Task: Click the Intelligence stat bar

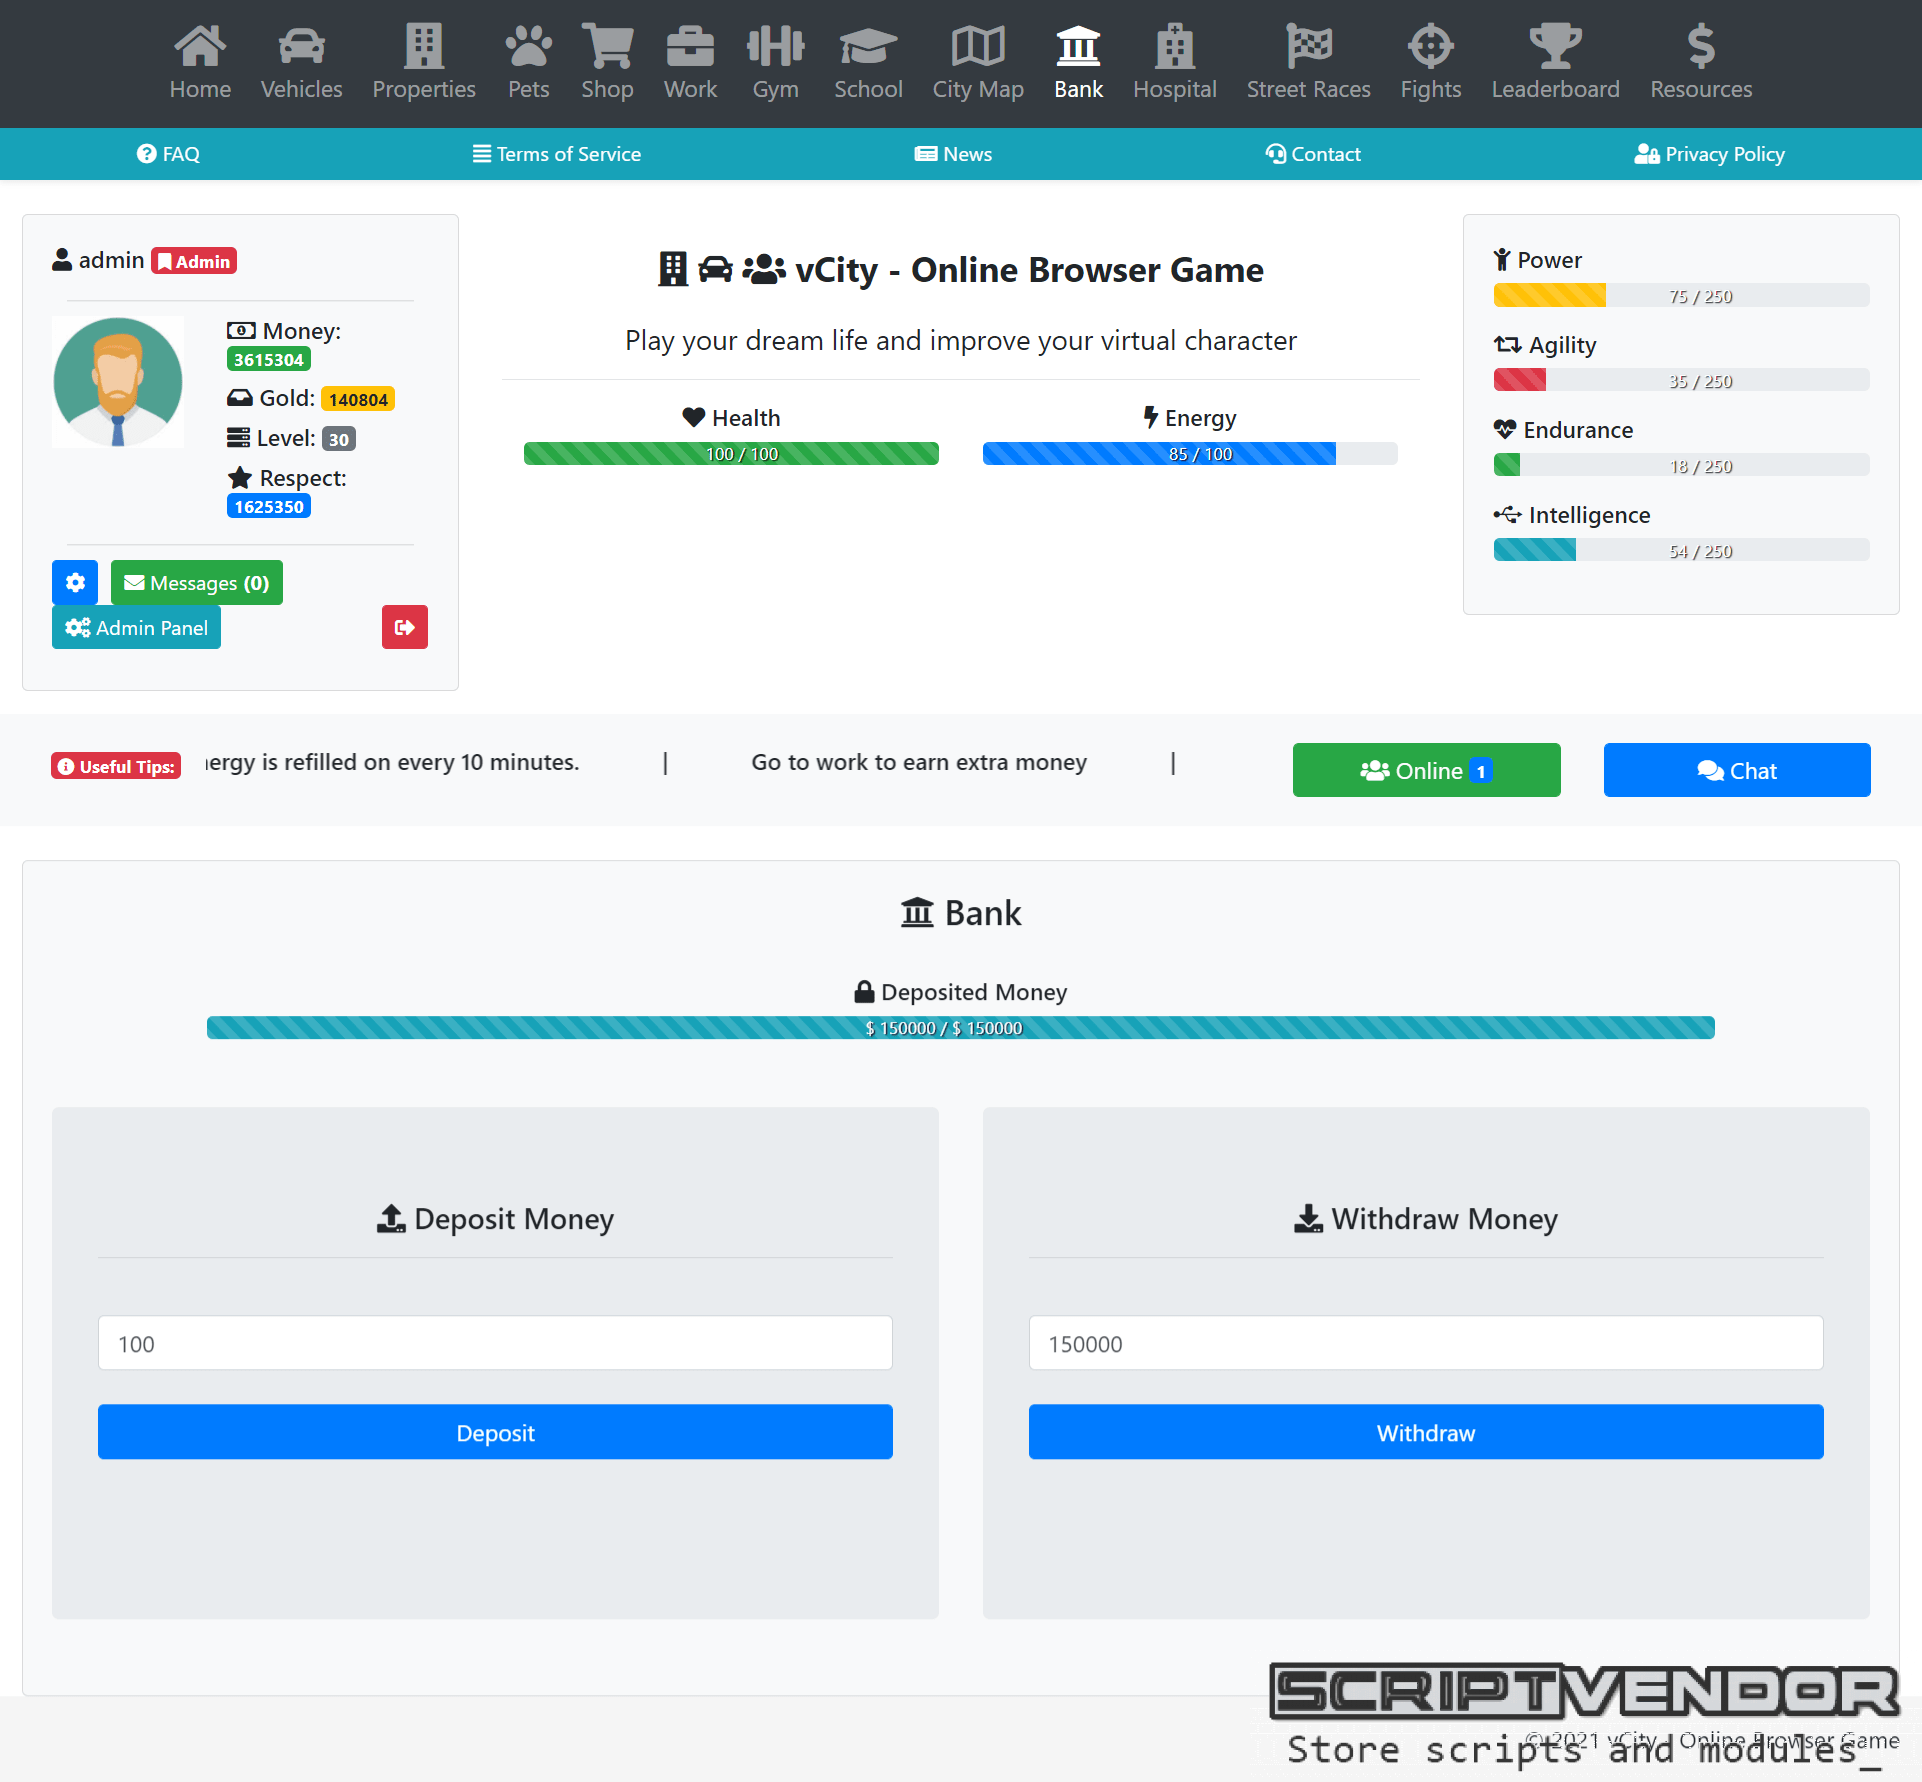Action: [1682, 551]
